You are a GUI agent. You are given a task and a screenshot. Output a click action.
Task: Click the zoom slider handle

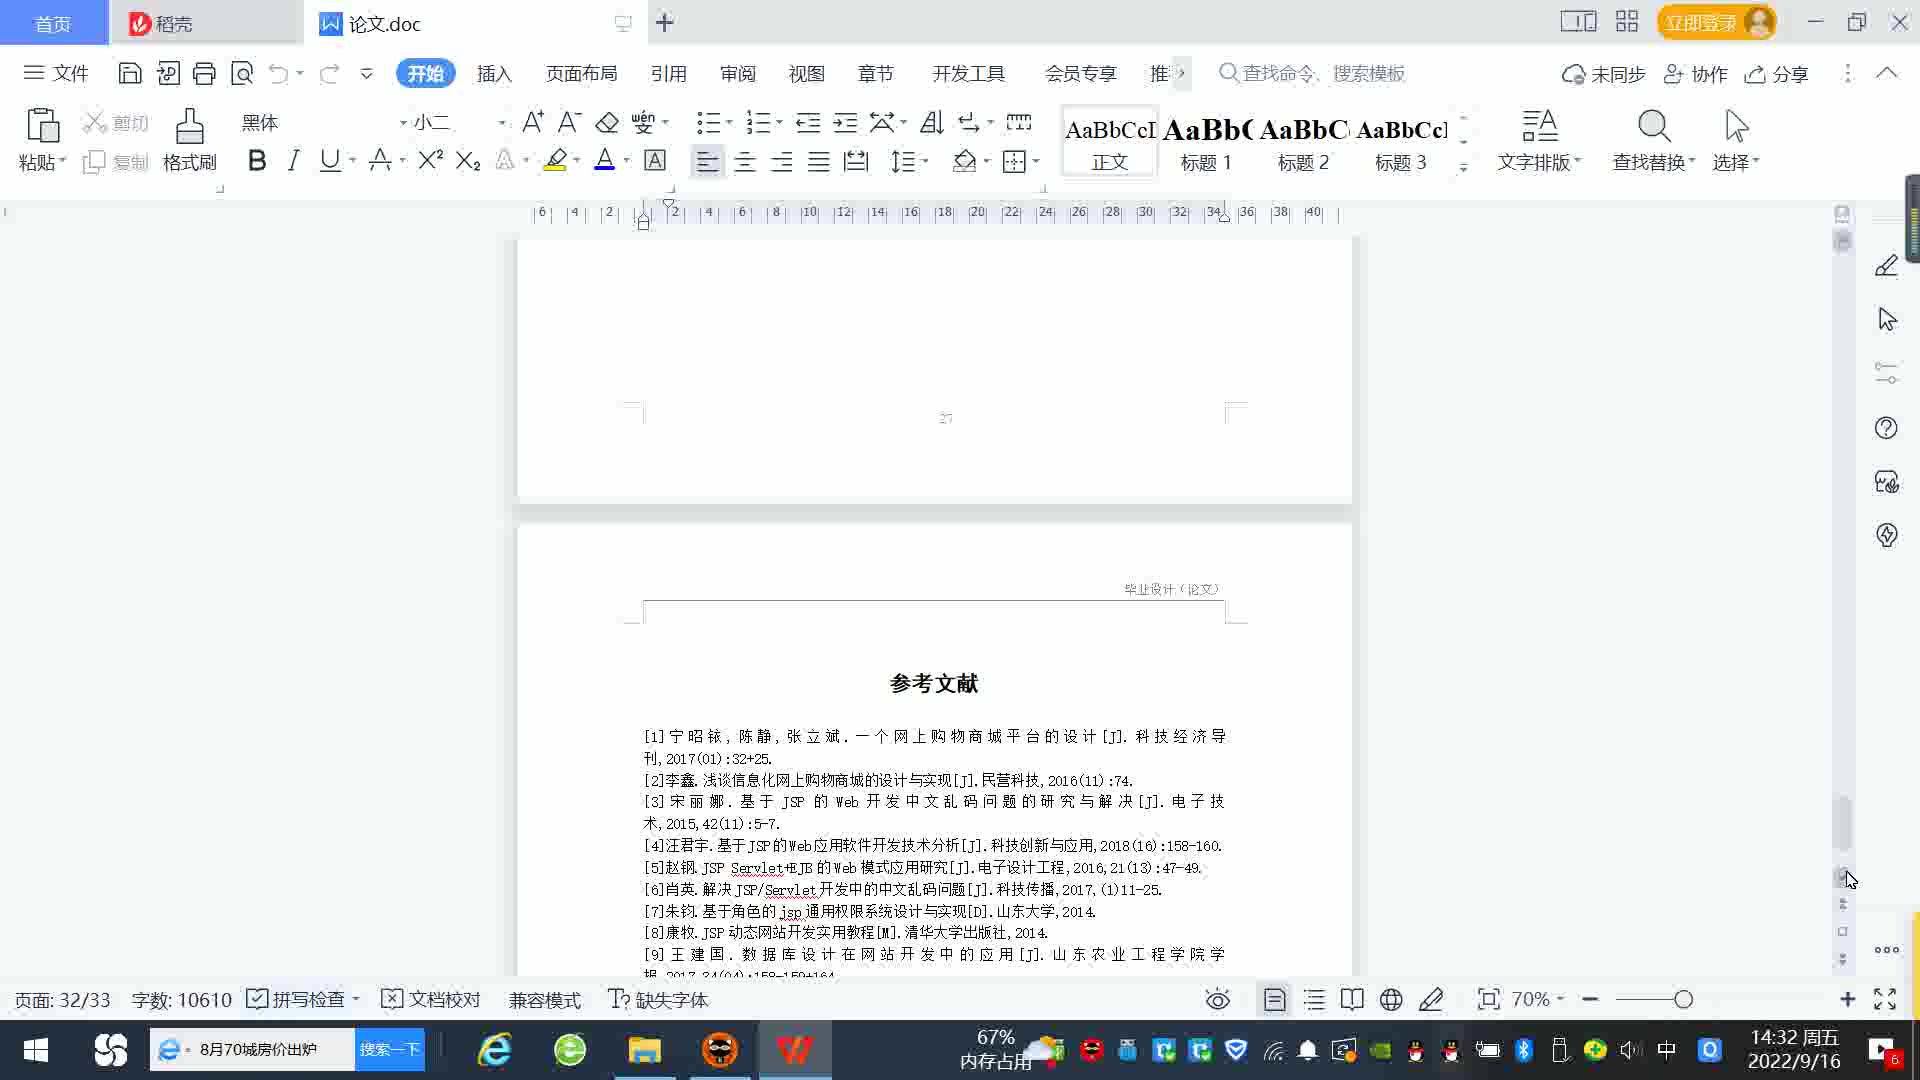click(1683, 1000)
